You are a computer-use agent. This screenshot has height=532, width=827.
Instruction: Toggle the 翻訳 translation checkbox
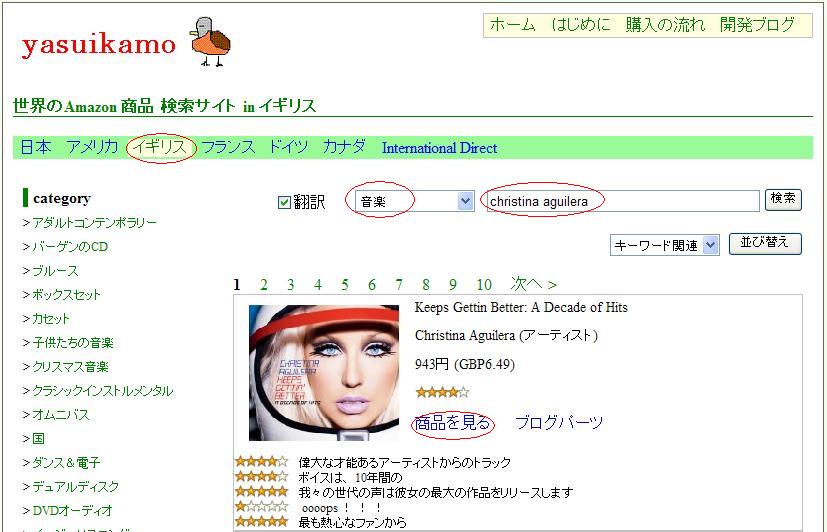[284, 202]
